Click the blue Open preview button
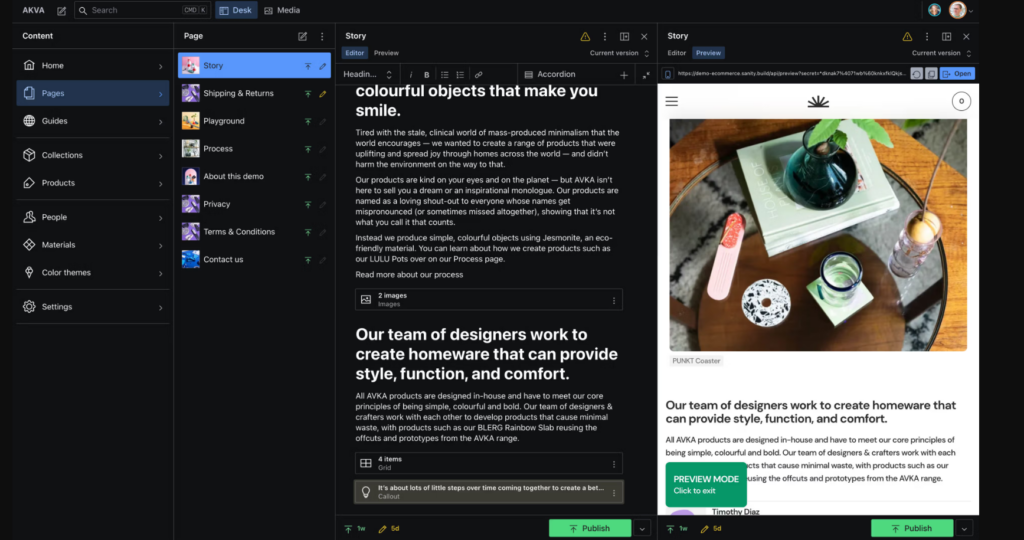1024x540 pixels. pyautogui.click(x=957, y=74)
